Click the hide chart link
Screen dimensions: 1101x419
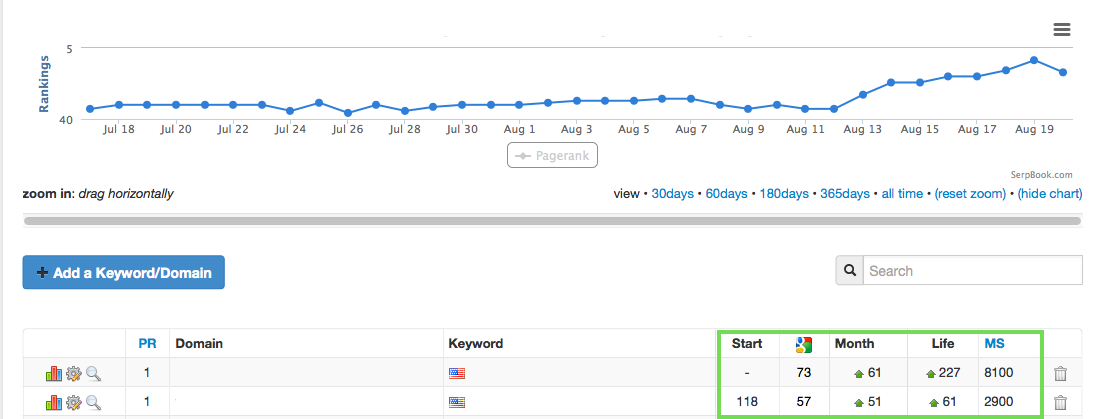1050,194
